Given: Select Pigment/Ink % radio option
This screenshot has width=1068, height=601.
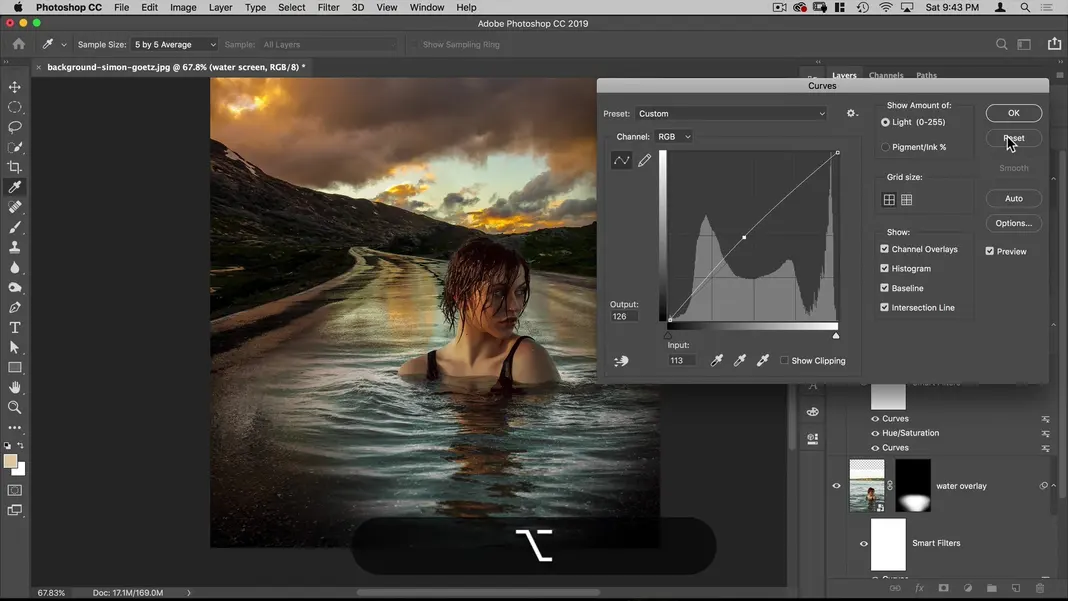Looking at the screenshot, I should (x=885, y=147).
